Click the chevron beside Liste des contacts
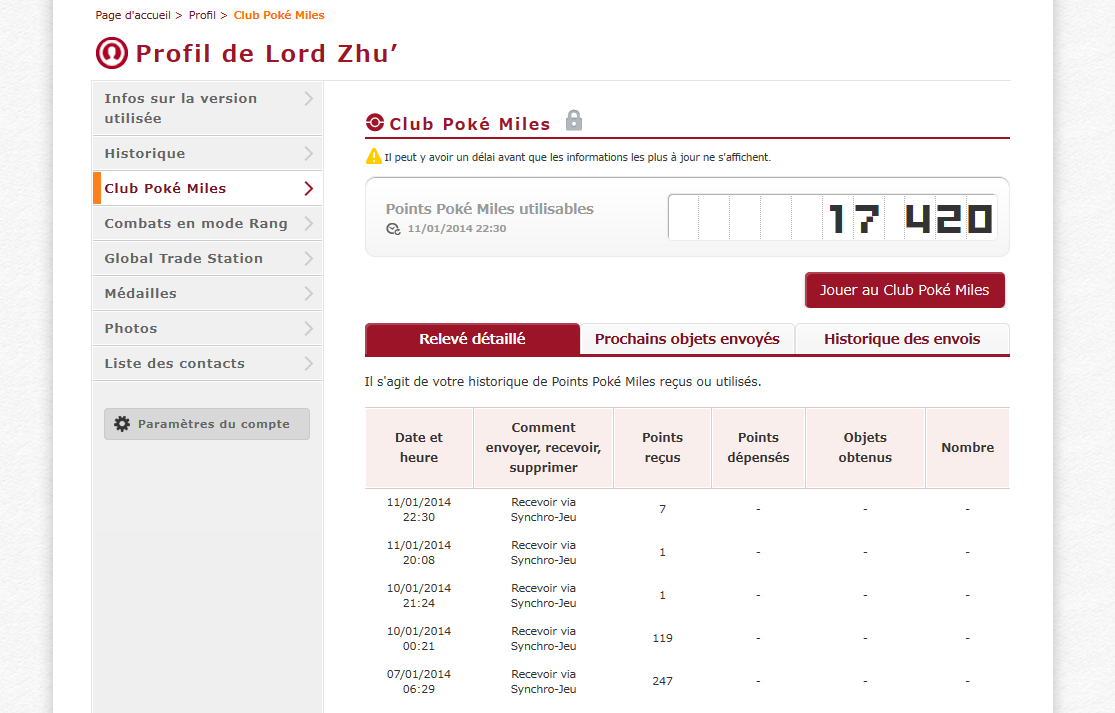Image resolution: width=1115 pixels, height=713 pixels. 309,363
